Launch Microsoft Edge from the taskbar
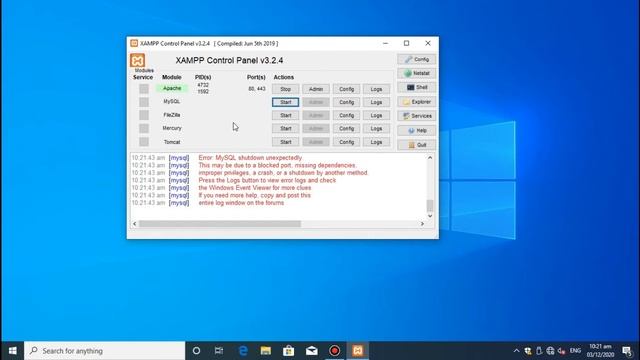The height and width of the screenshot is (360, 640). pyautogui.click(x=243, y=351)
